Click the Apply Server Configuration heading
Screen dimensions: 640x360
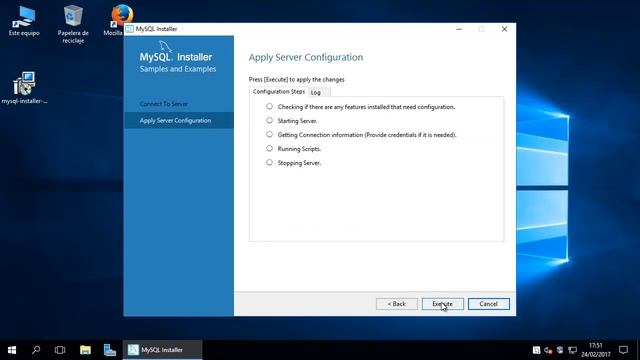[x=306, y=58]
